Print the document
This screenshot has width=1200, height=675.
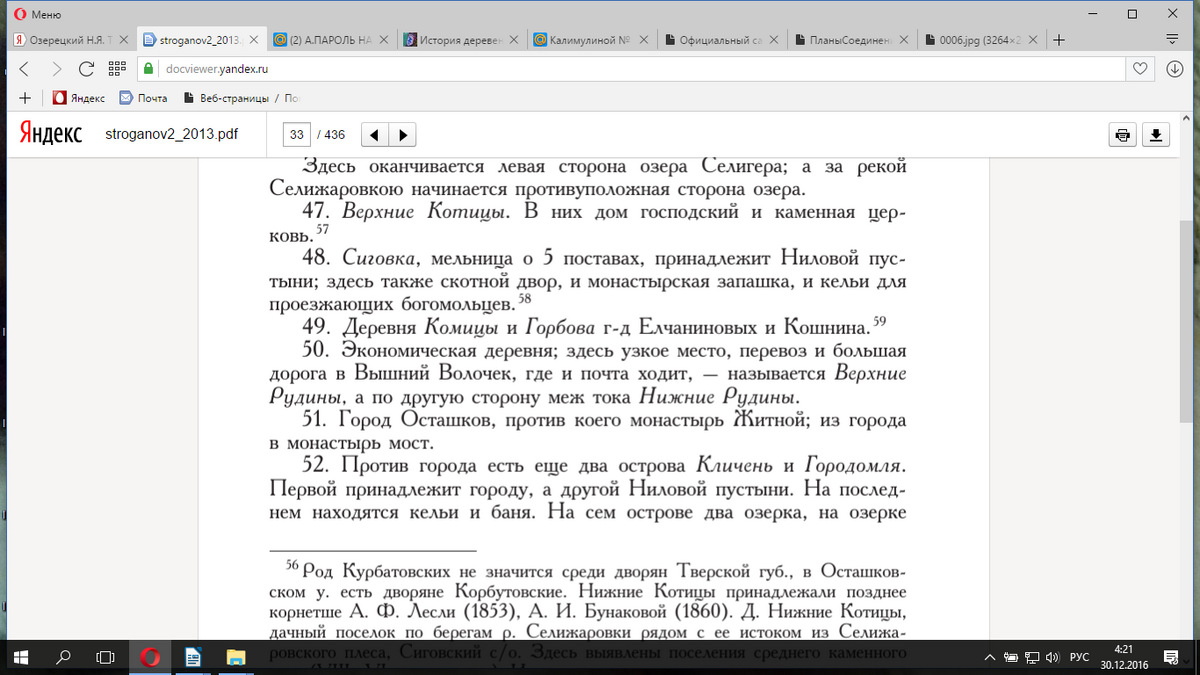point(1123,135)
